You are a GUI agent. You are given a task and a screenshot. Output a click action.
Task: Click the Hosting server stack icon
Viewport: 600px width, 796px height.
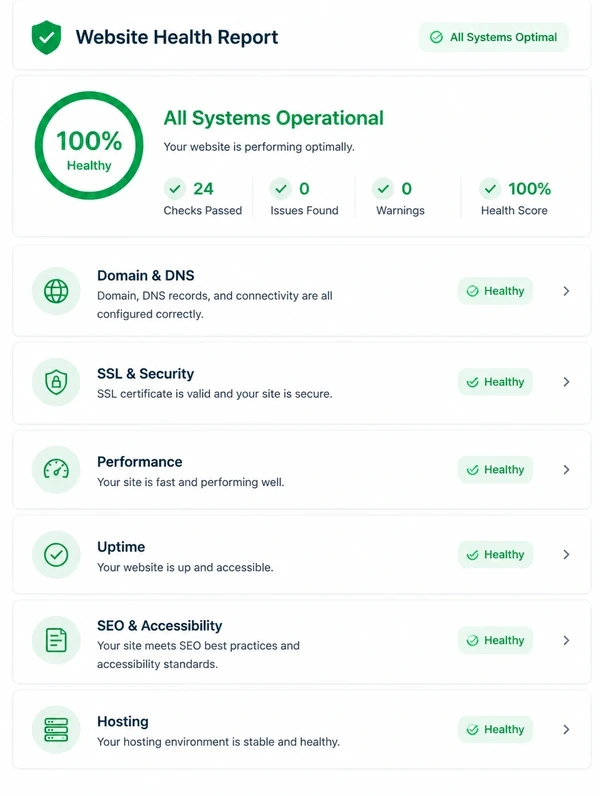tap(56, 729)
